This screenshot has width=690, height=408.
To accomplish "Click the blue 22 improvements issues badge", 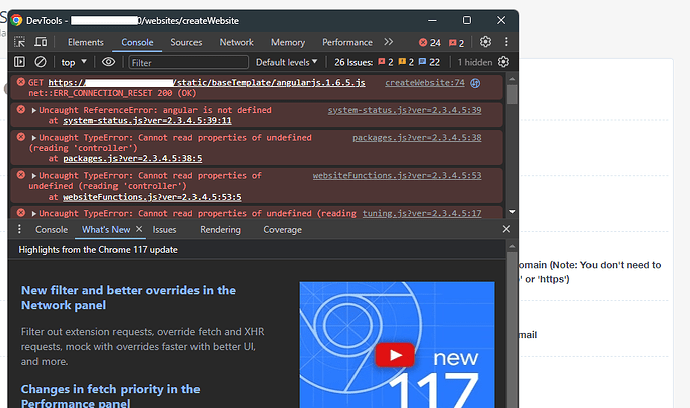I will pos(429,62).
